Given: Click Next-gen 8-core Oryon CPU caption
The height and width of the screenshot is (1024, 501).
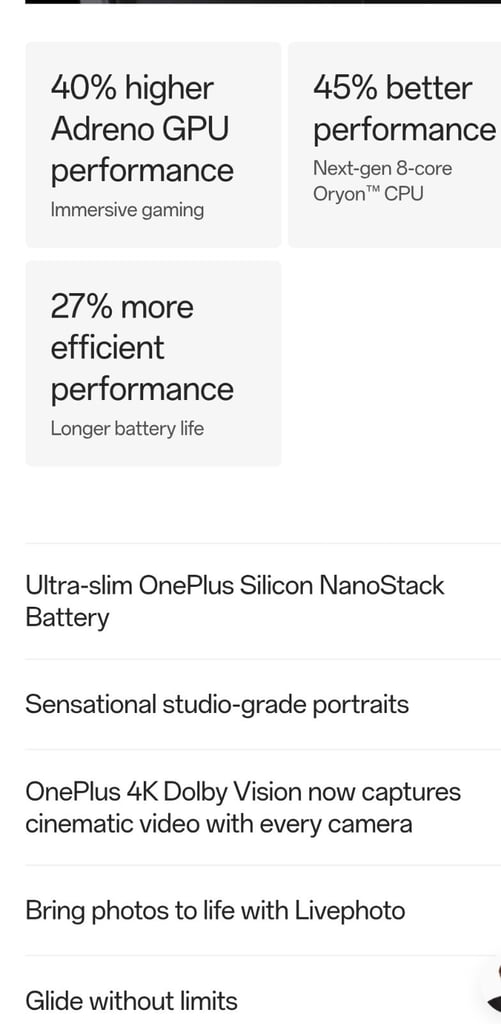Looking at the screenshot, I should (382, 181).
